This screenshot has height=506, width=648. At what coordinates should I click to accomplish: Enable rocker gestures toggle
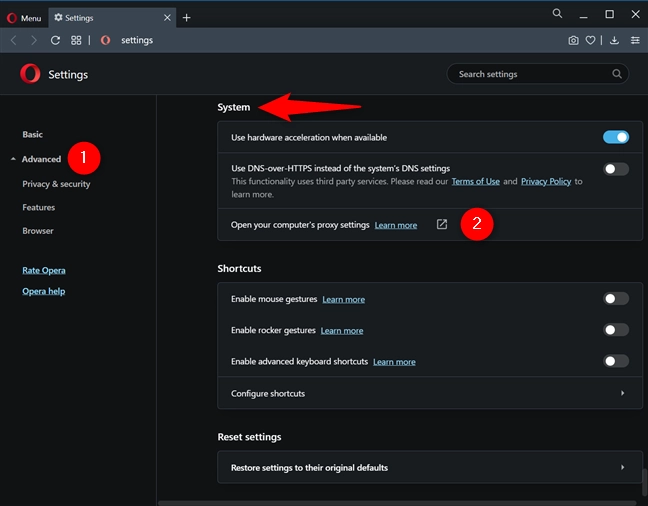coord(616,330)
